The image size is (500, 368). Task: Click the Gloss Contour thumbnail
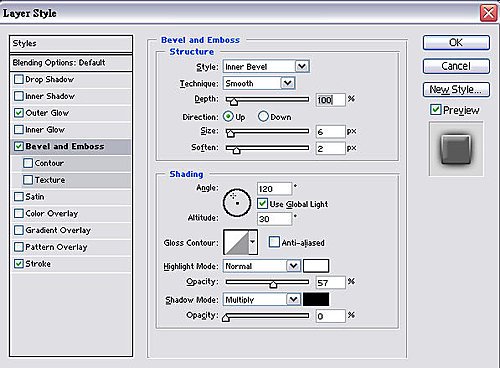[x=236, y=242]
